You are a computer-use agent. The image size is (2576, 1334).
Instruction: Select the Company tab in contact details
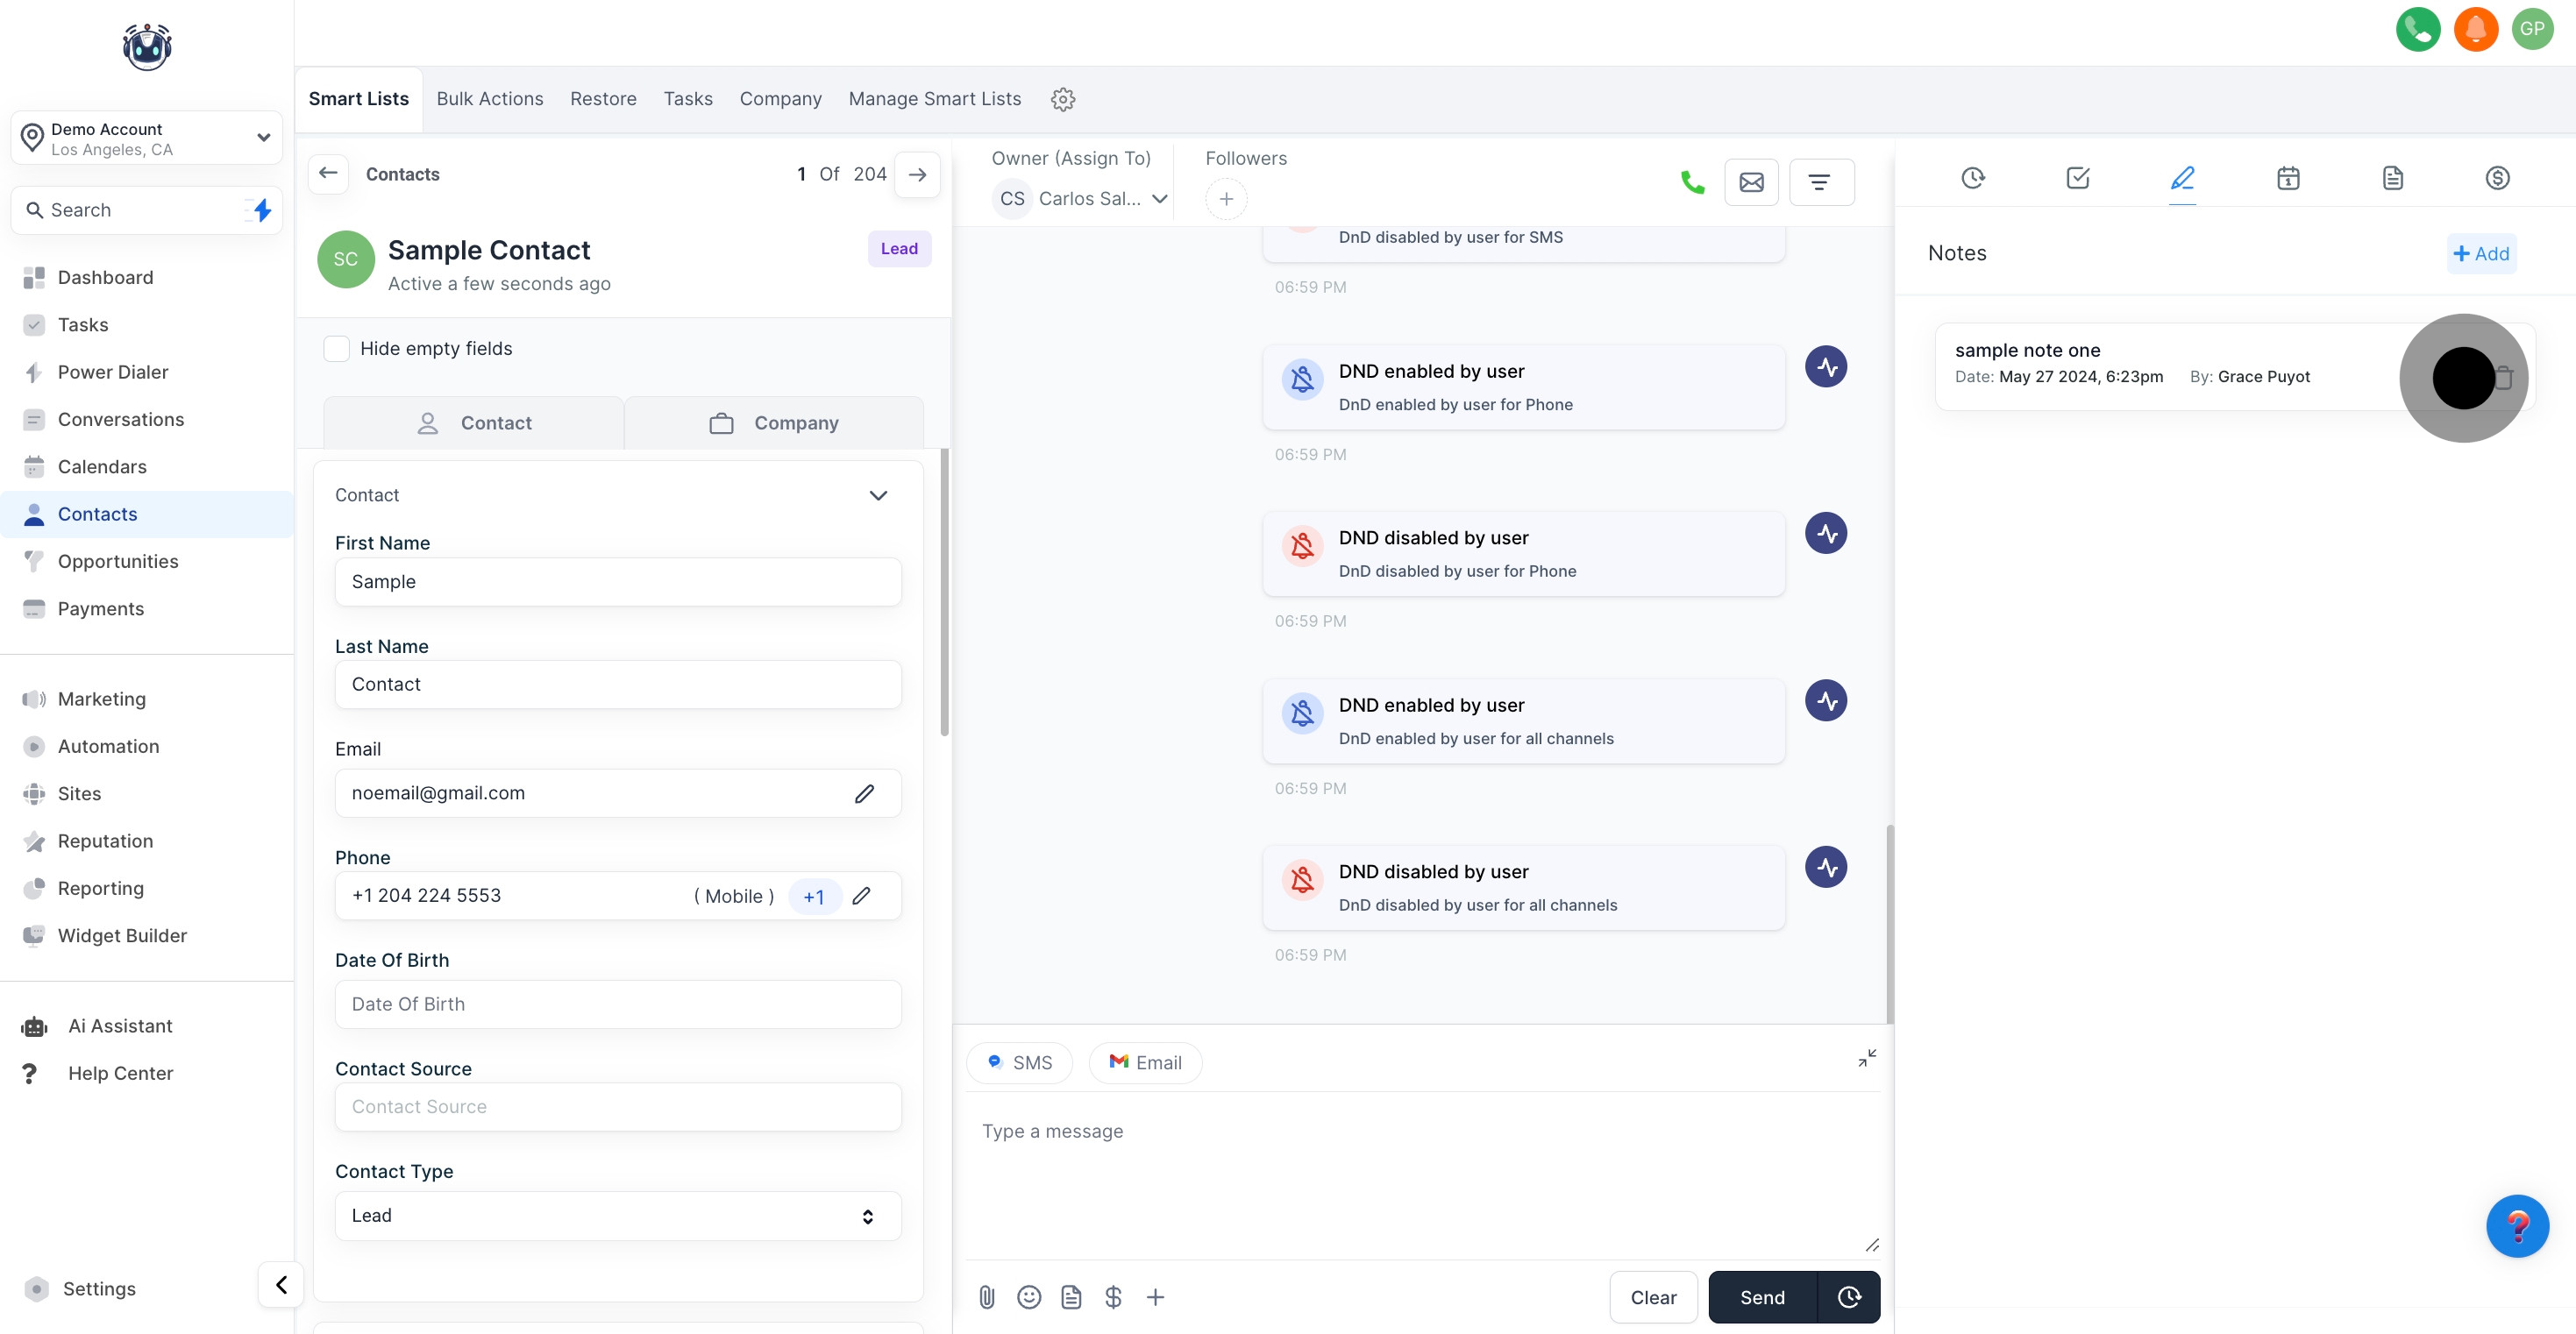tap(774, 423)
